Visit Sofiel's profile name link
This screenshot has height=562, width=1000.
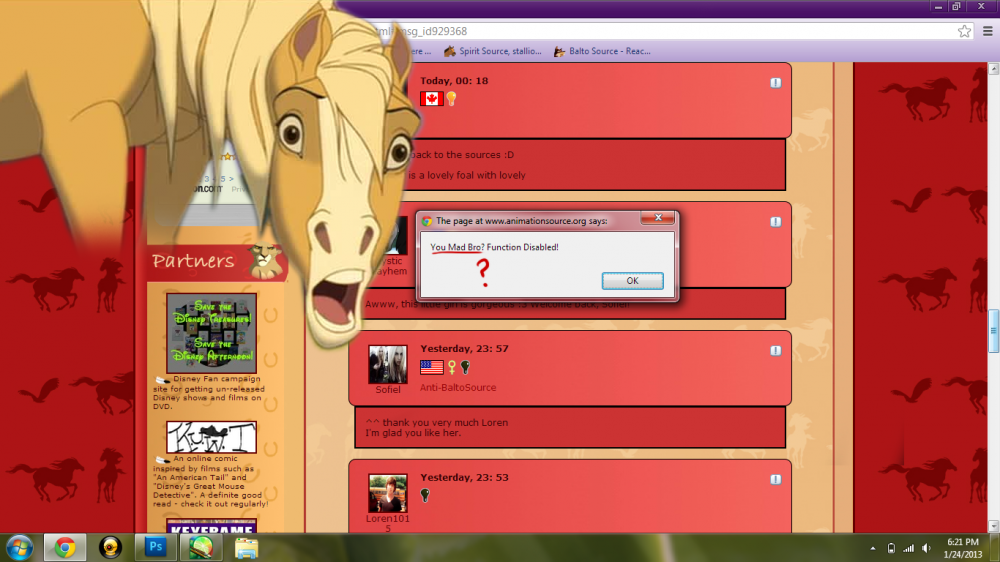388,390
